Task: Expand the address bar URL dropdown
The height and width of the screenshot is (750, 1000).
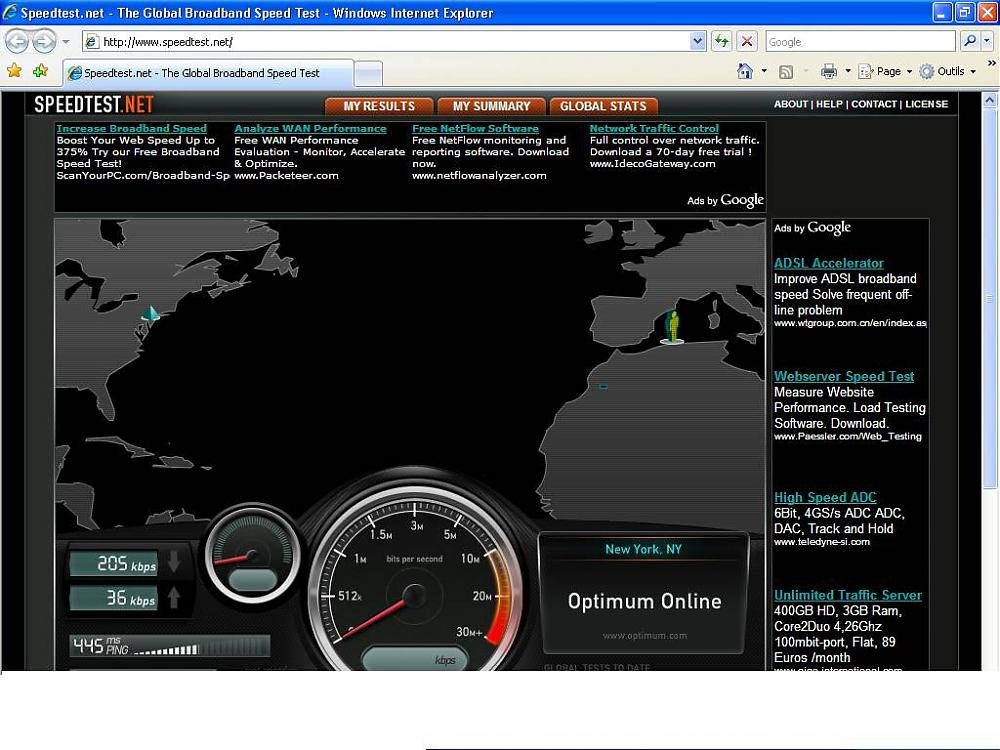Action: click(x=698, y=41)
